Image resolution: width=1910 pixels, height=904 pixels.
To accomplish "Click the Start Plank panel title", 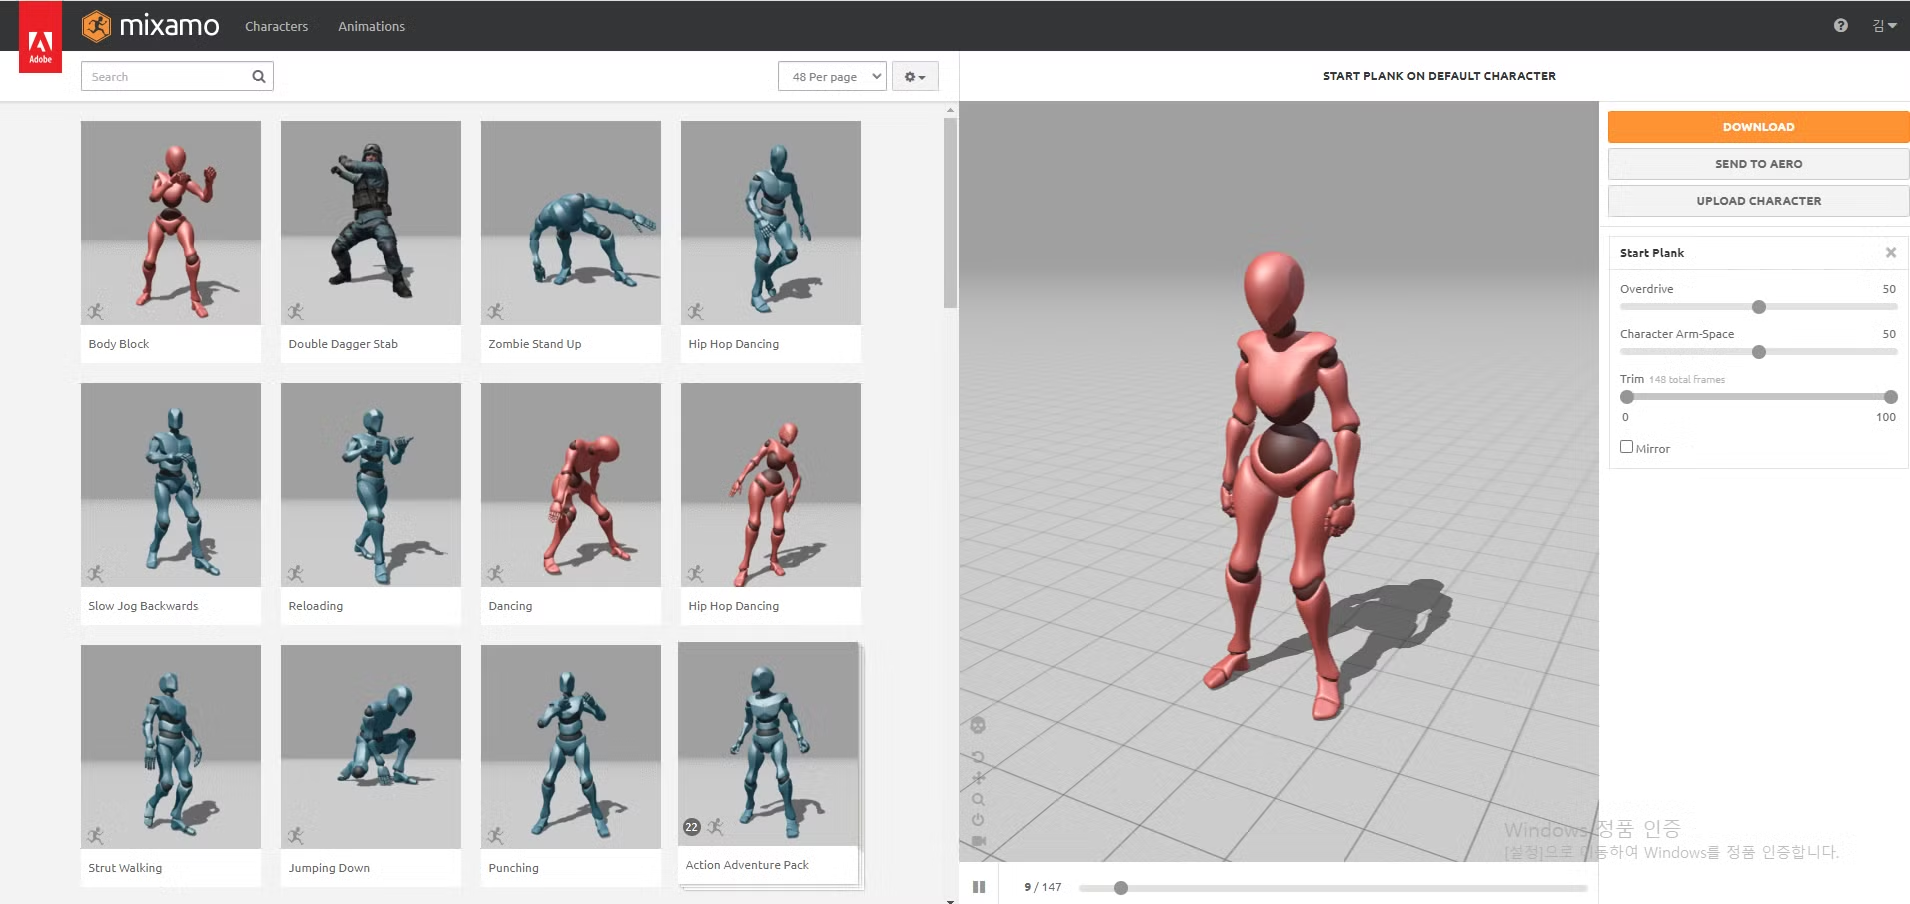I will [1652, 253].
